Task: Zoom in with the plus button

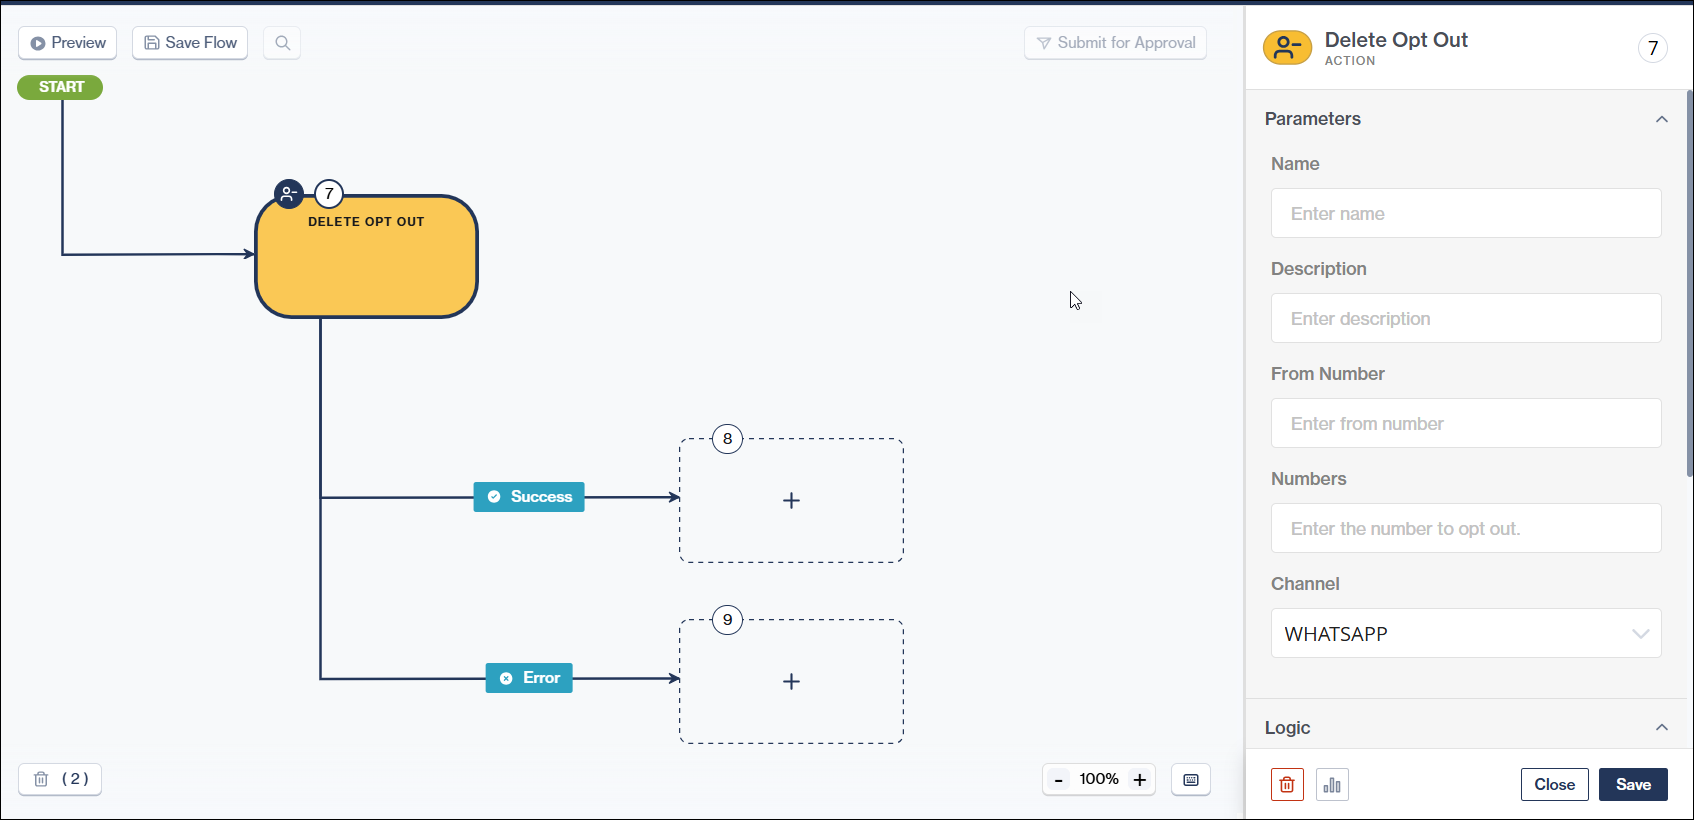Action: 1139,780
